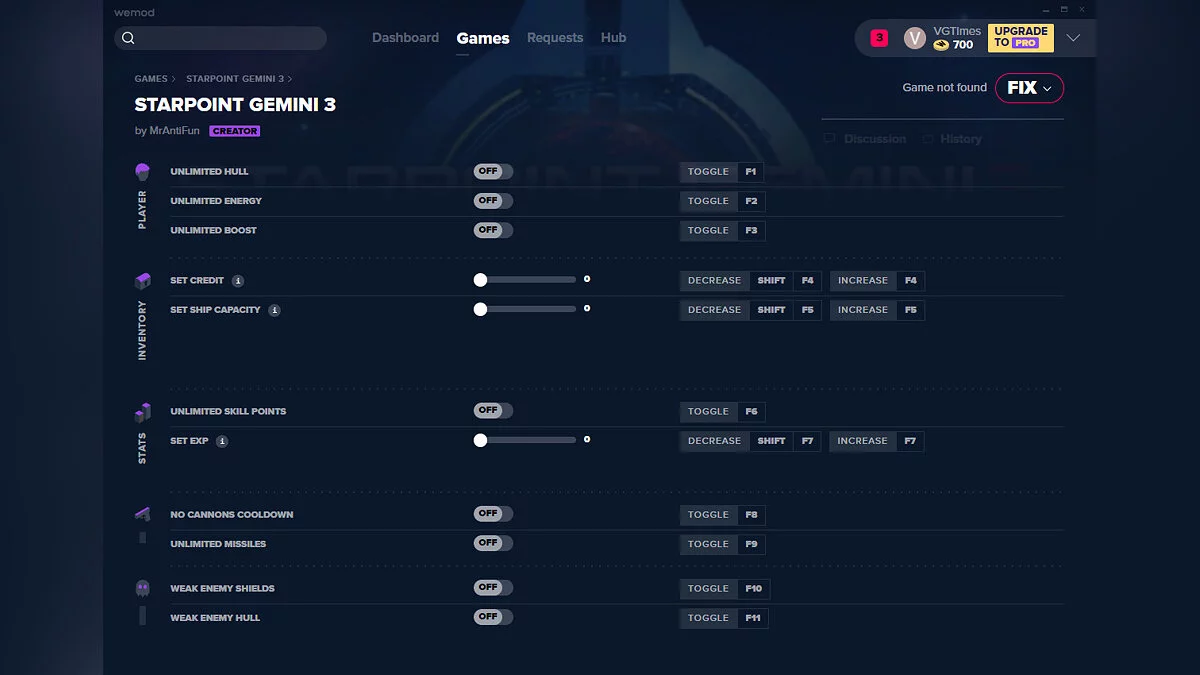Click the VGTimes user avatar

coord(915,38)
